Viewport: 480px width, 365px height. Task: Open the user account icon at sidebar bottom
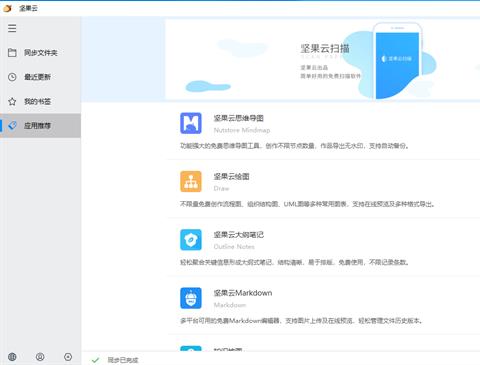click(40, 357)
